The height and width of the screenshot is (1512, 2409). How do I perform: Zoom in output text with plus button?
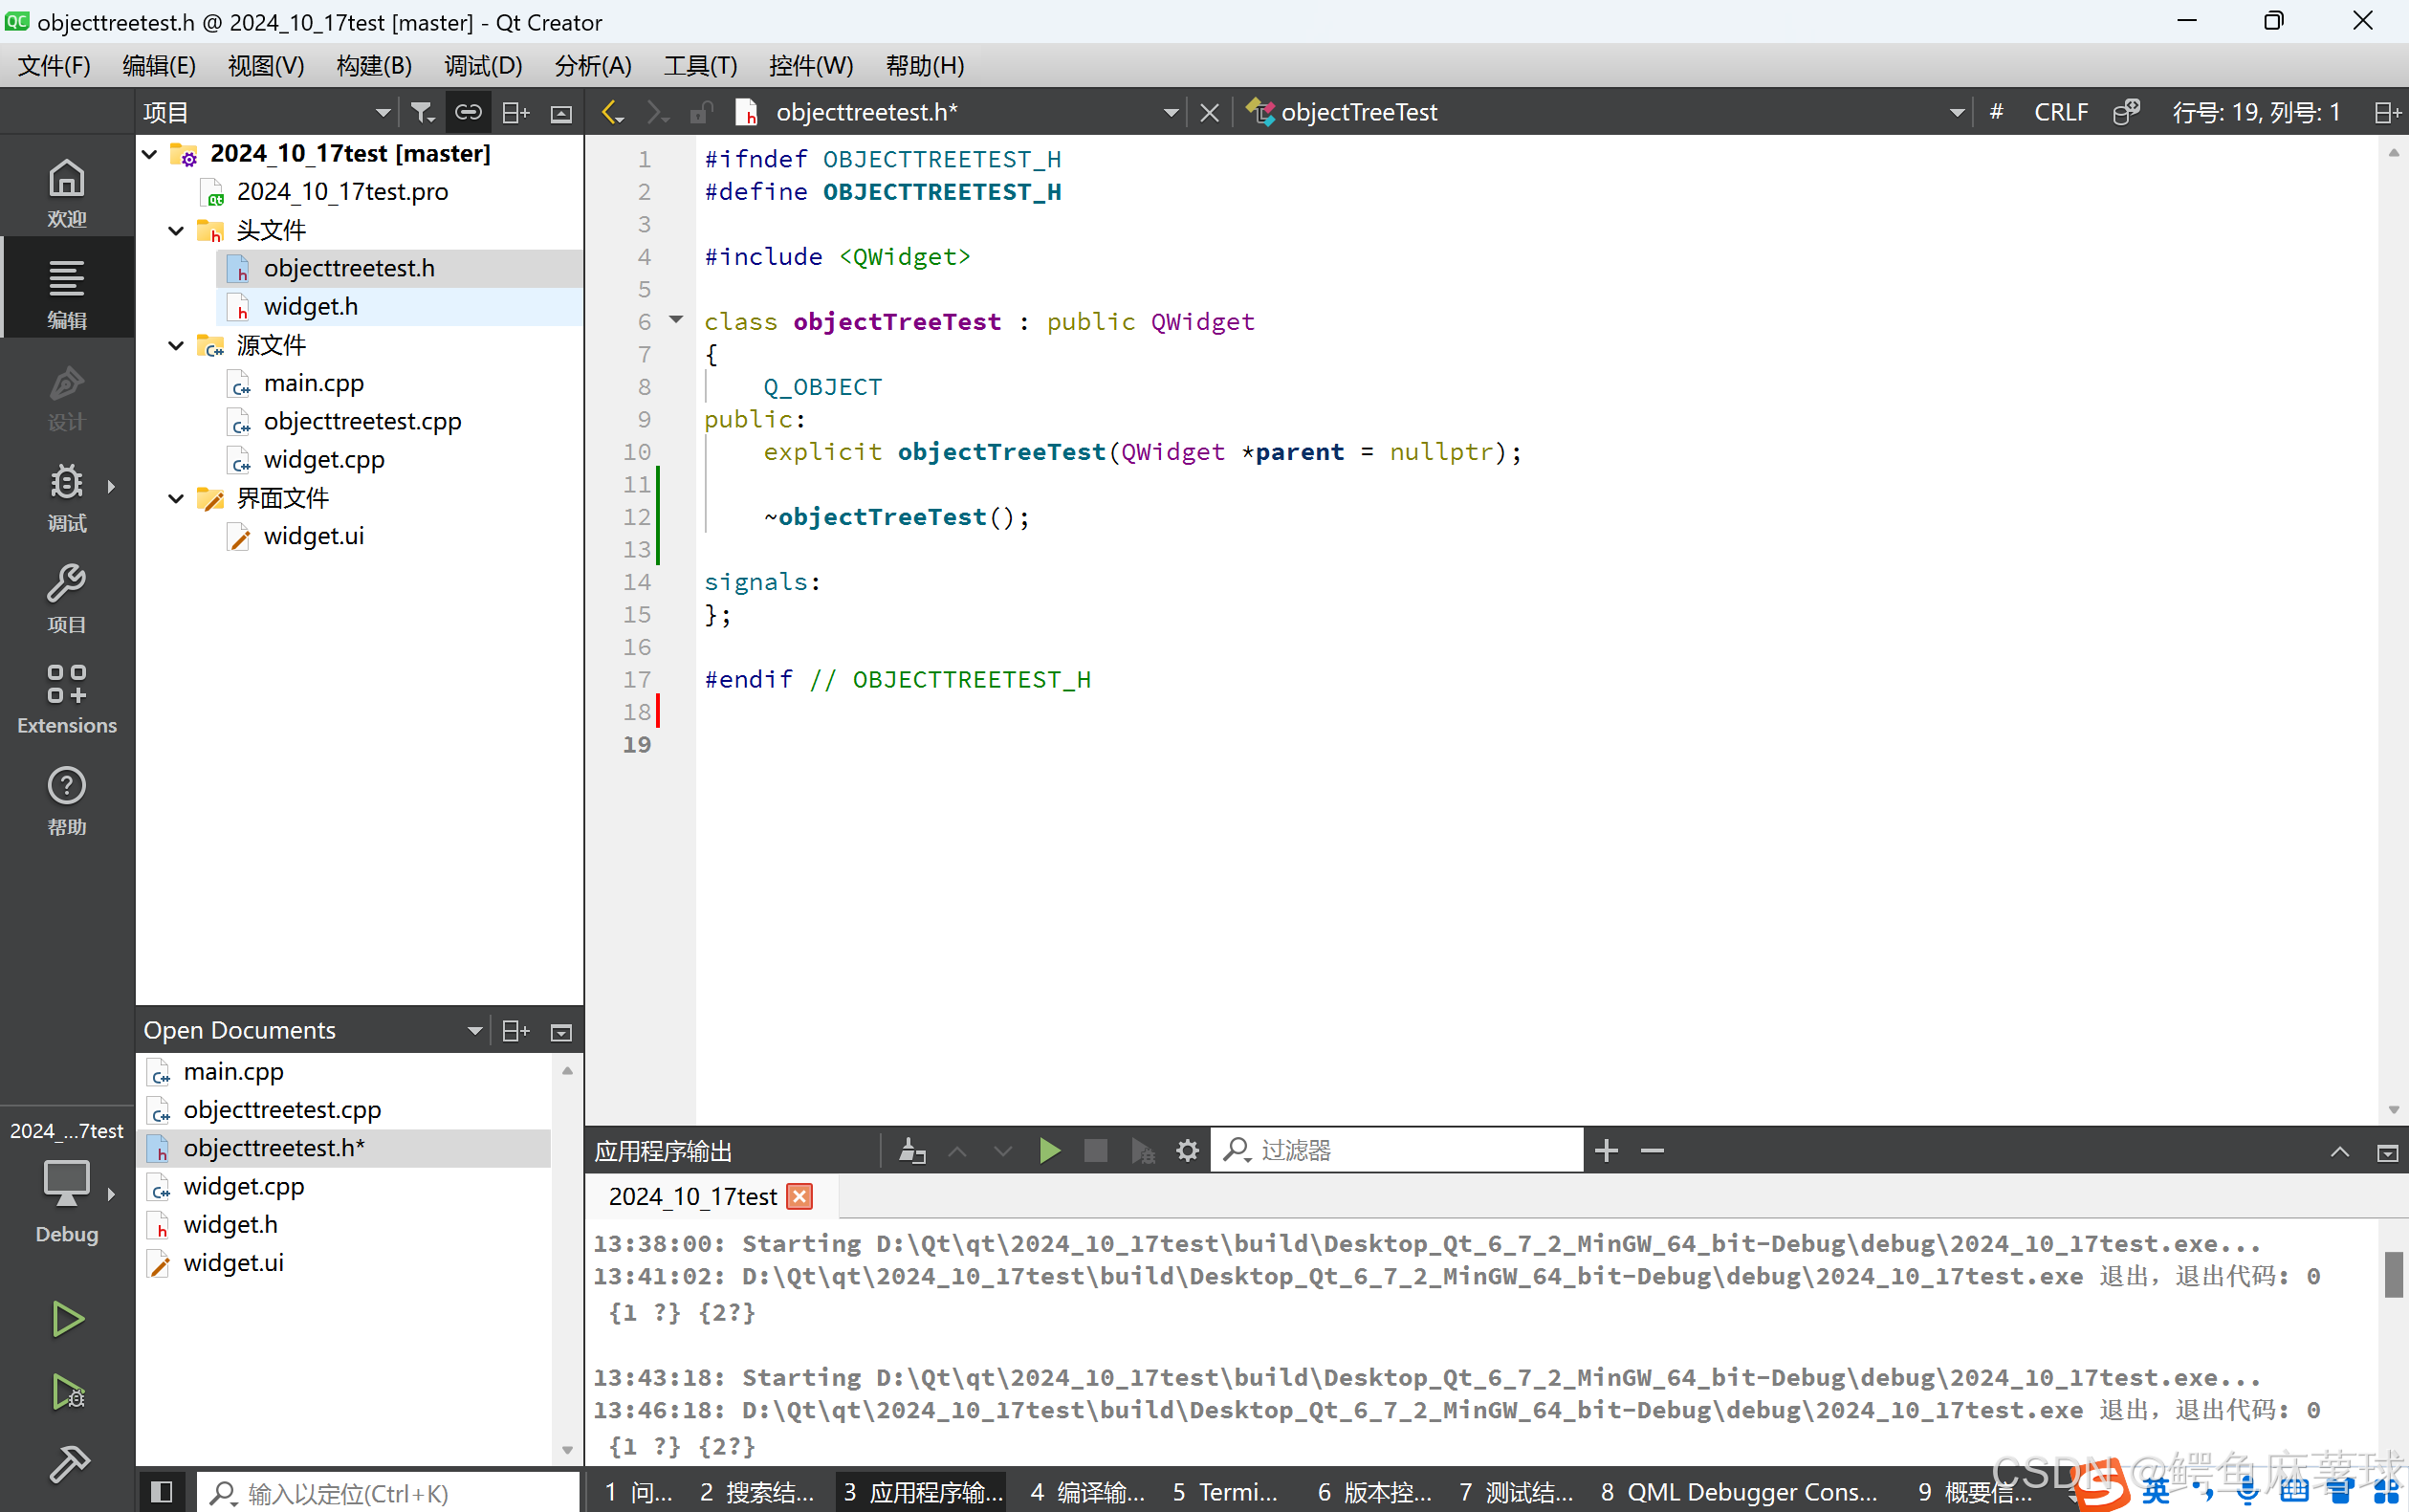tap(1606, 1151)
